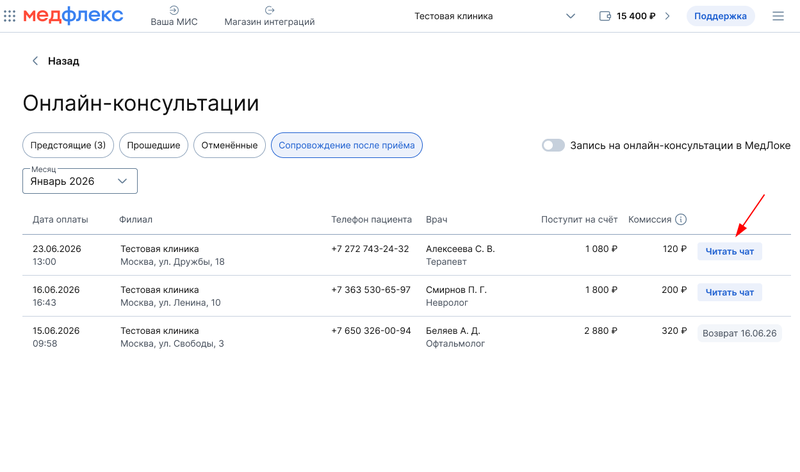Select the Сопровождение после приёма tab
Screen dimensions: 800x472
coord(346,145)
